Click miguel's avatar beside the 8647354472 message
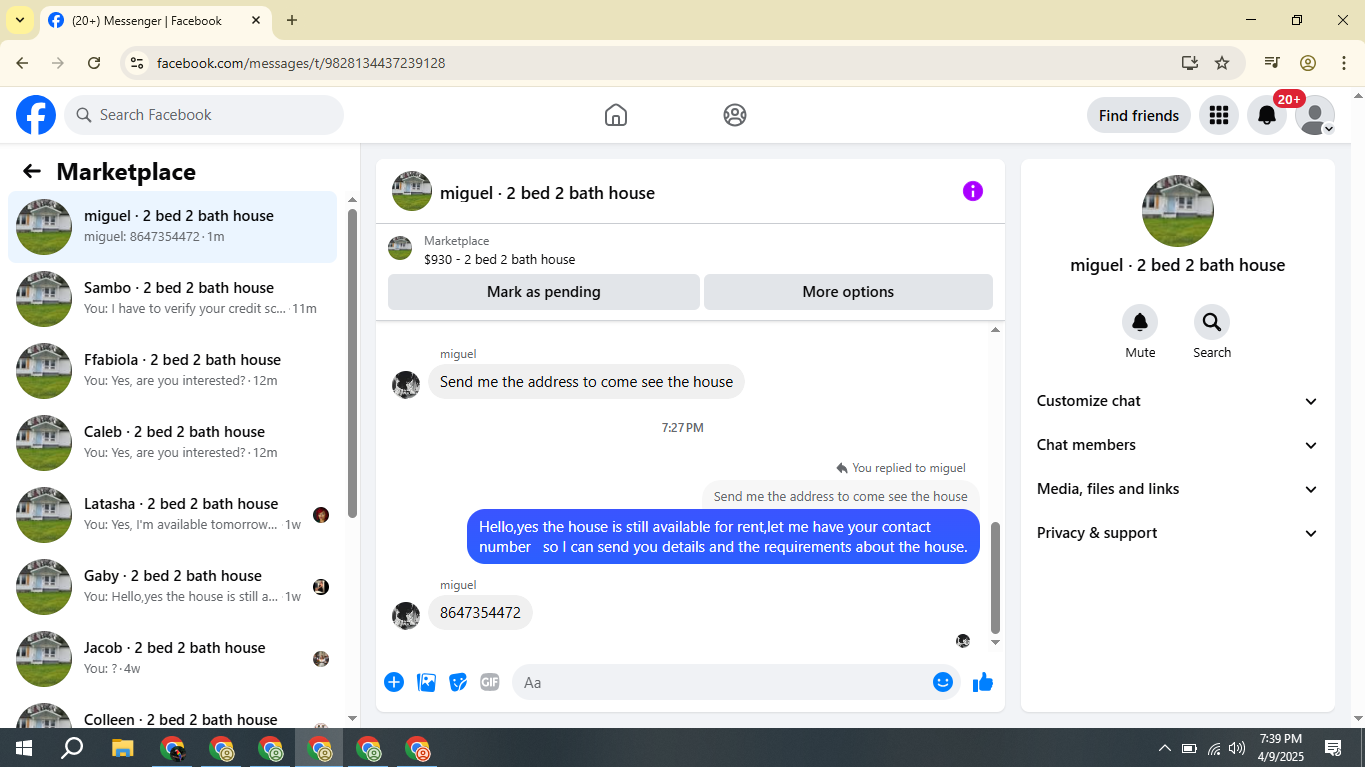Image resolution: width=1365 pixels, height=767 pixels. coord(406,615)
